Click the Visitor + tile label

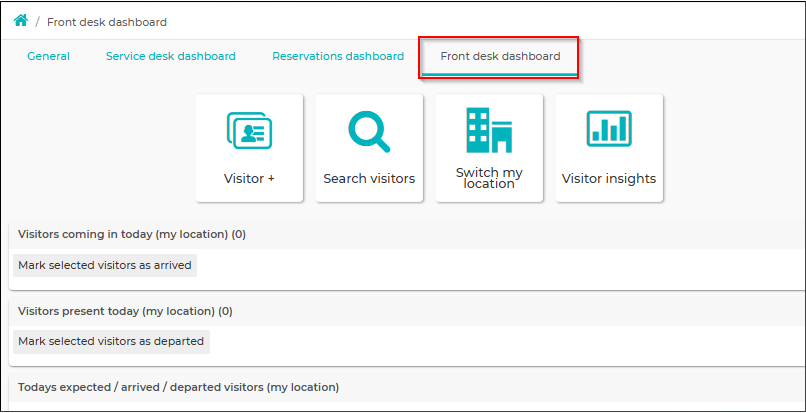click(x=249, y=178)
